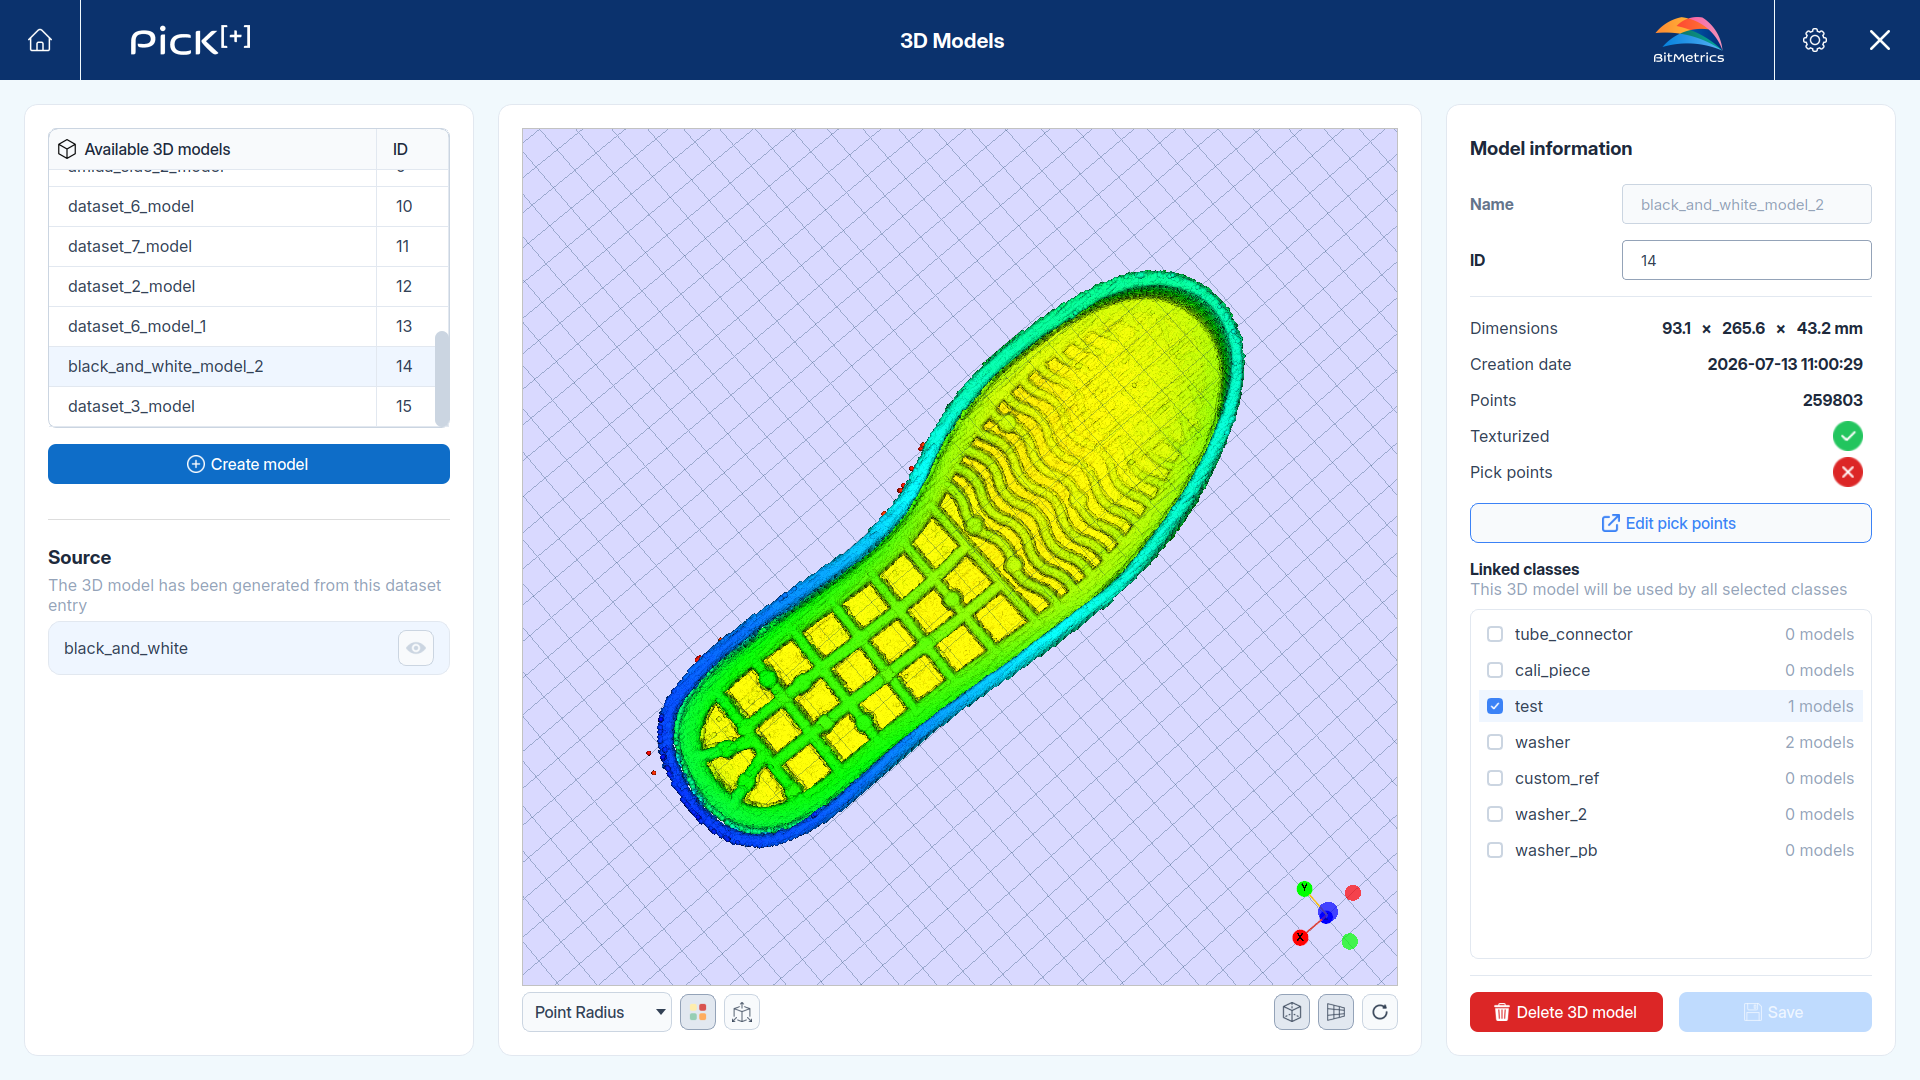
Task: Click the model list scrollbar
Action: point(442,378)
